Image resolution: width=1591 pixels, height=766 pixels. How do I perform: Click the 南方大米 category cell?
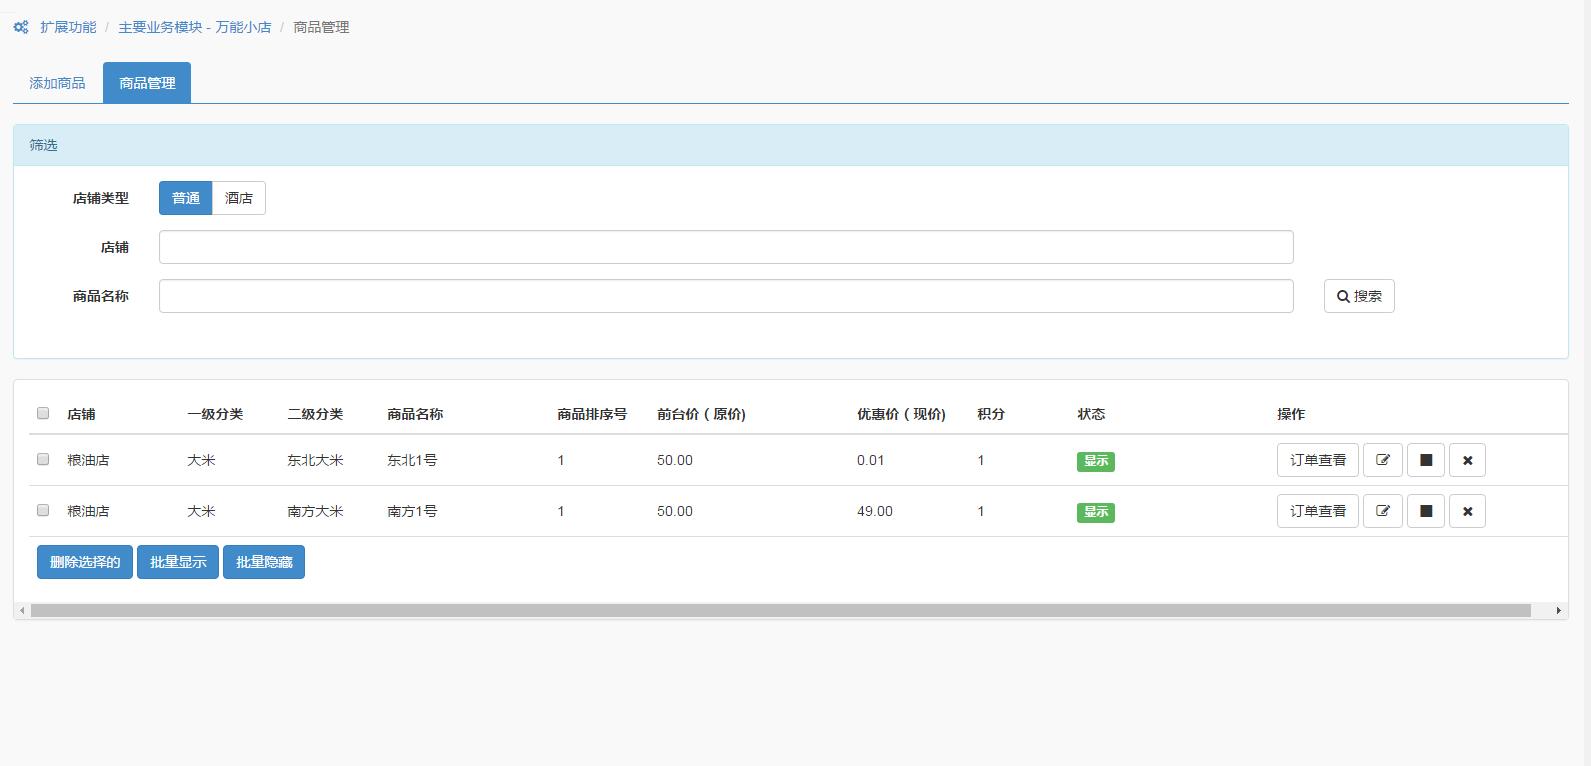point(315,511)
